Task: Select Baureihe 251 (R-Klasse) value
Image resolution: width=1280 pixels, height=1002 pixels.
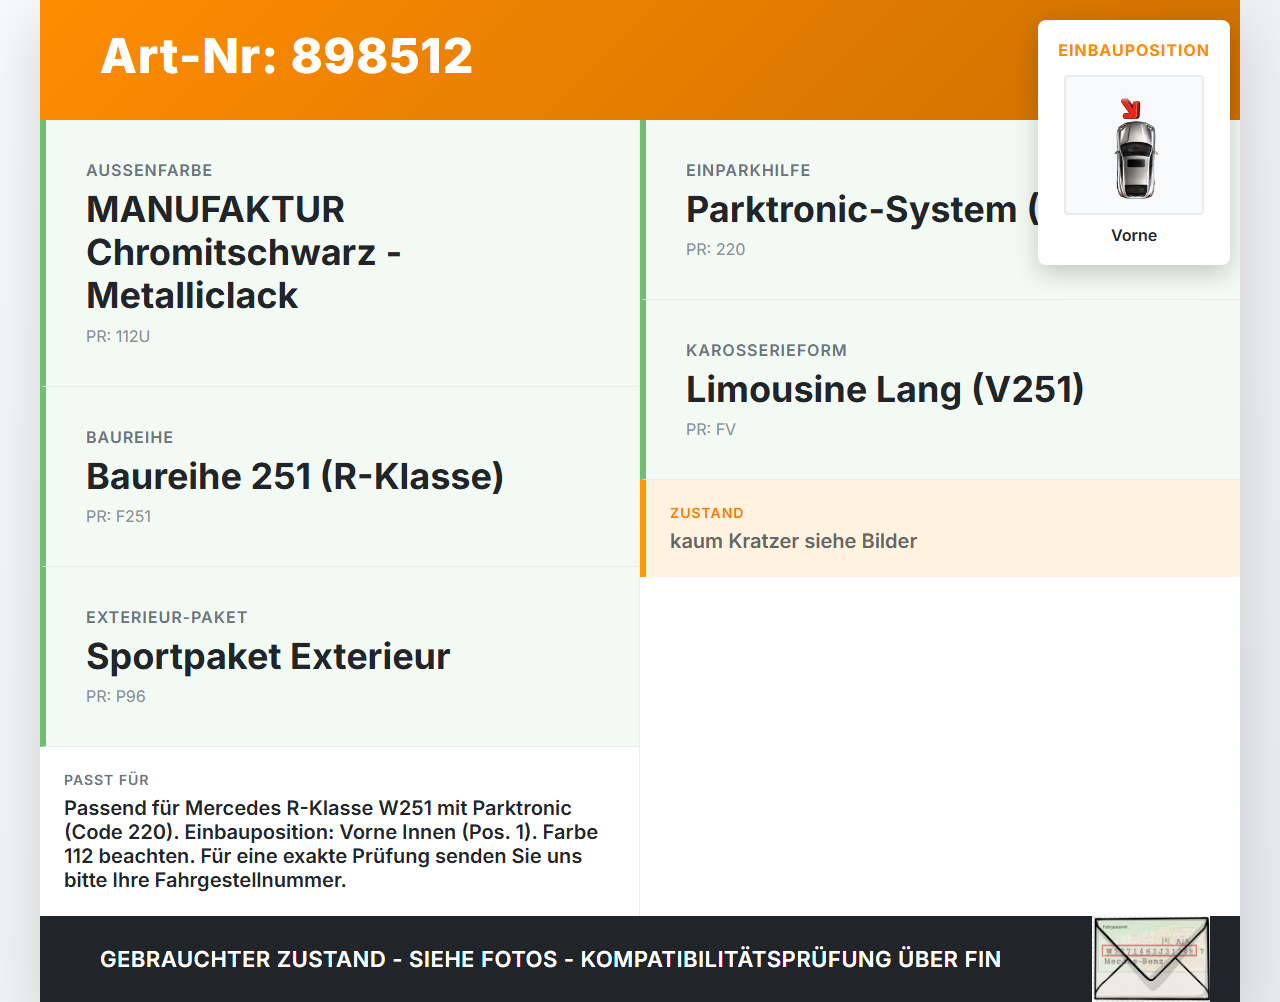Action: [x=295, y=476]
